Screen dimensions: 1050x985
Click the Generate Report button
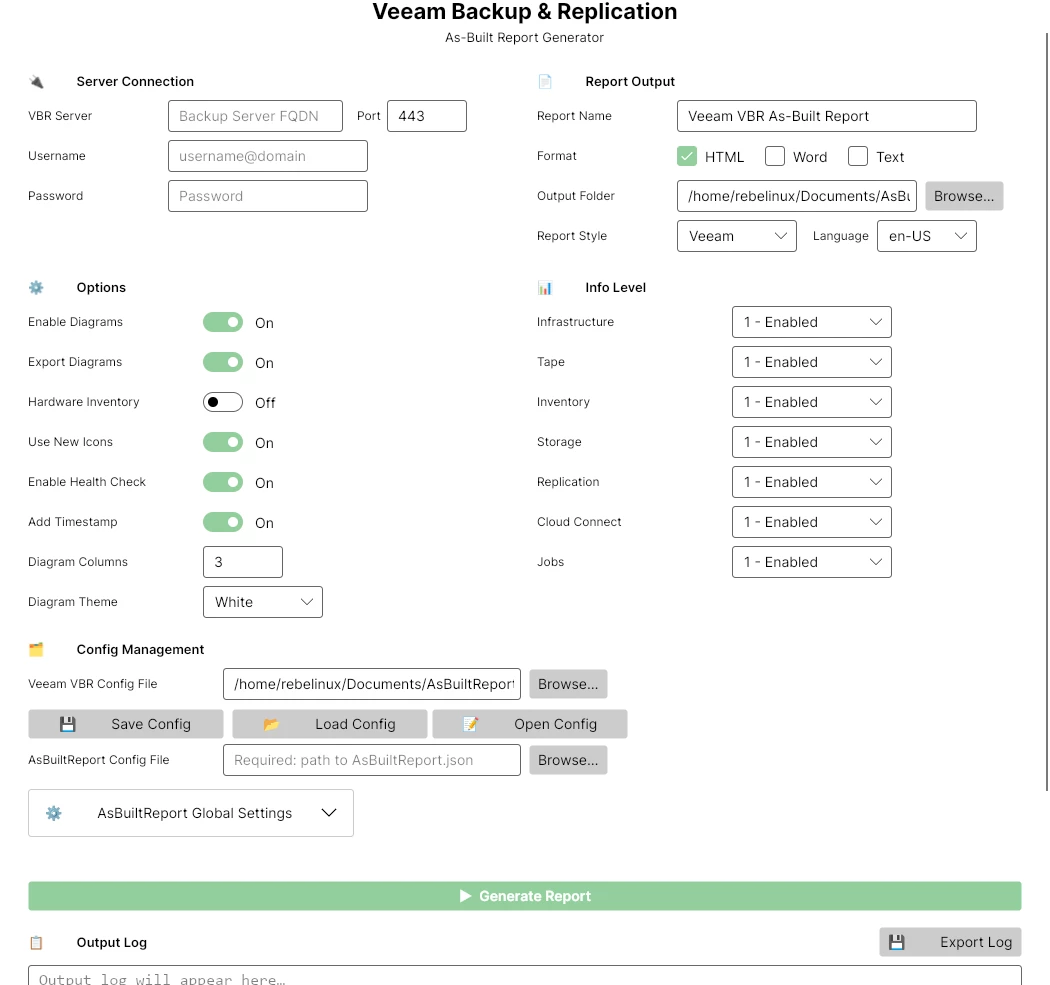tap(524, 897)
